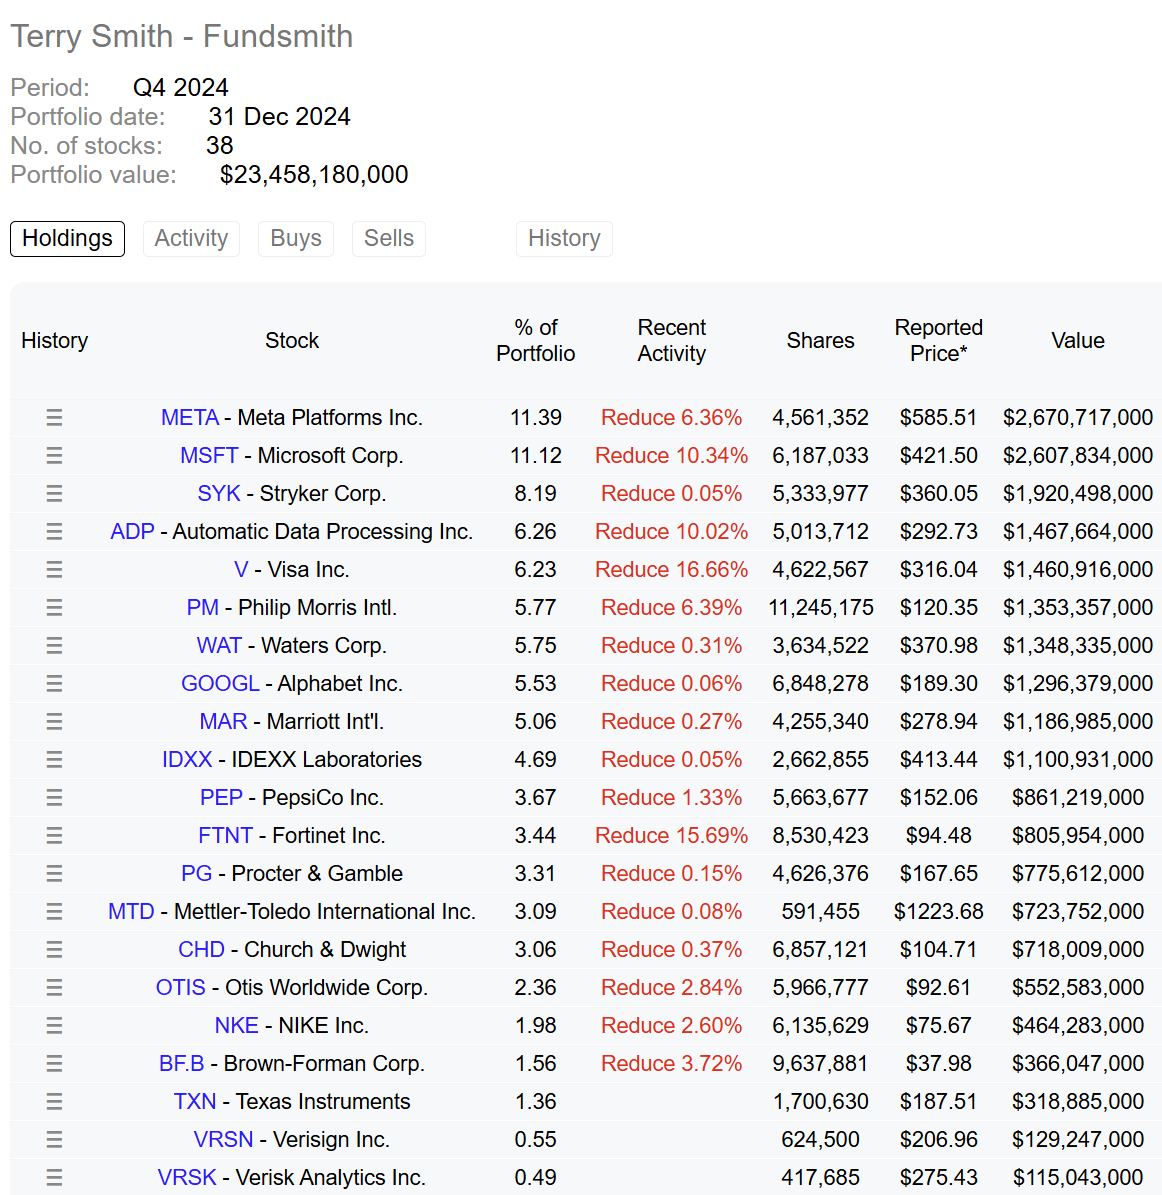Sort by the Value column header
The image size is (1162, 1195).
coord(1078,341)
